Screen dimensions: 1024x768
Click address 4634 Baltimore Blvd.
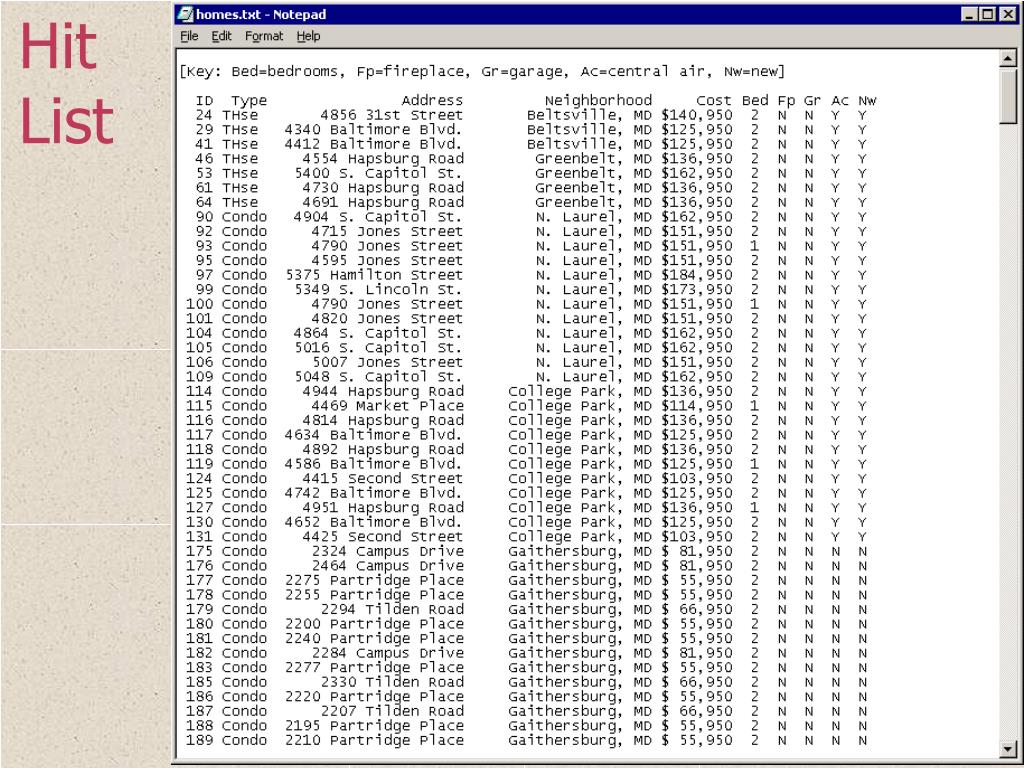click(374, 434)
